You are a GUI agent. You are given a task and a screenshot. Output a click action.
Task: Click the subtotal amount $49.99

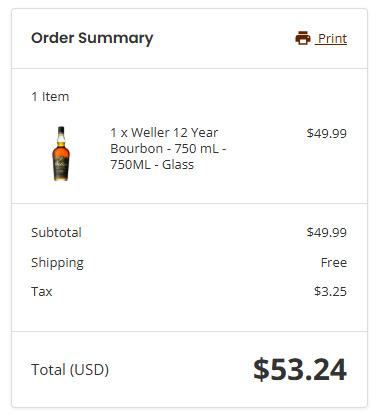327,232
